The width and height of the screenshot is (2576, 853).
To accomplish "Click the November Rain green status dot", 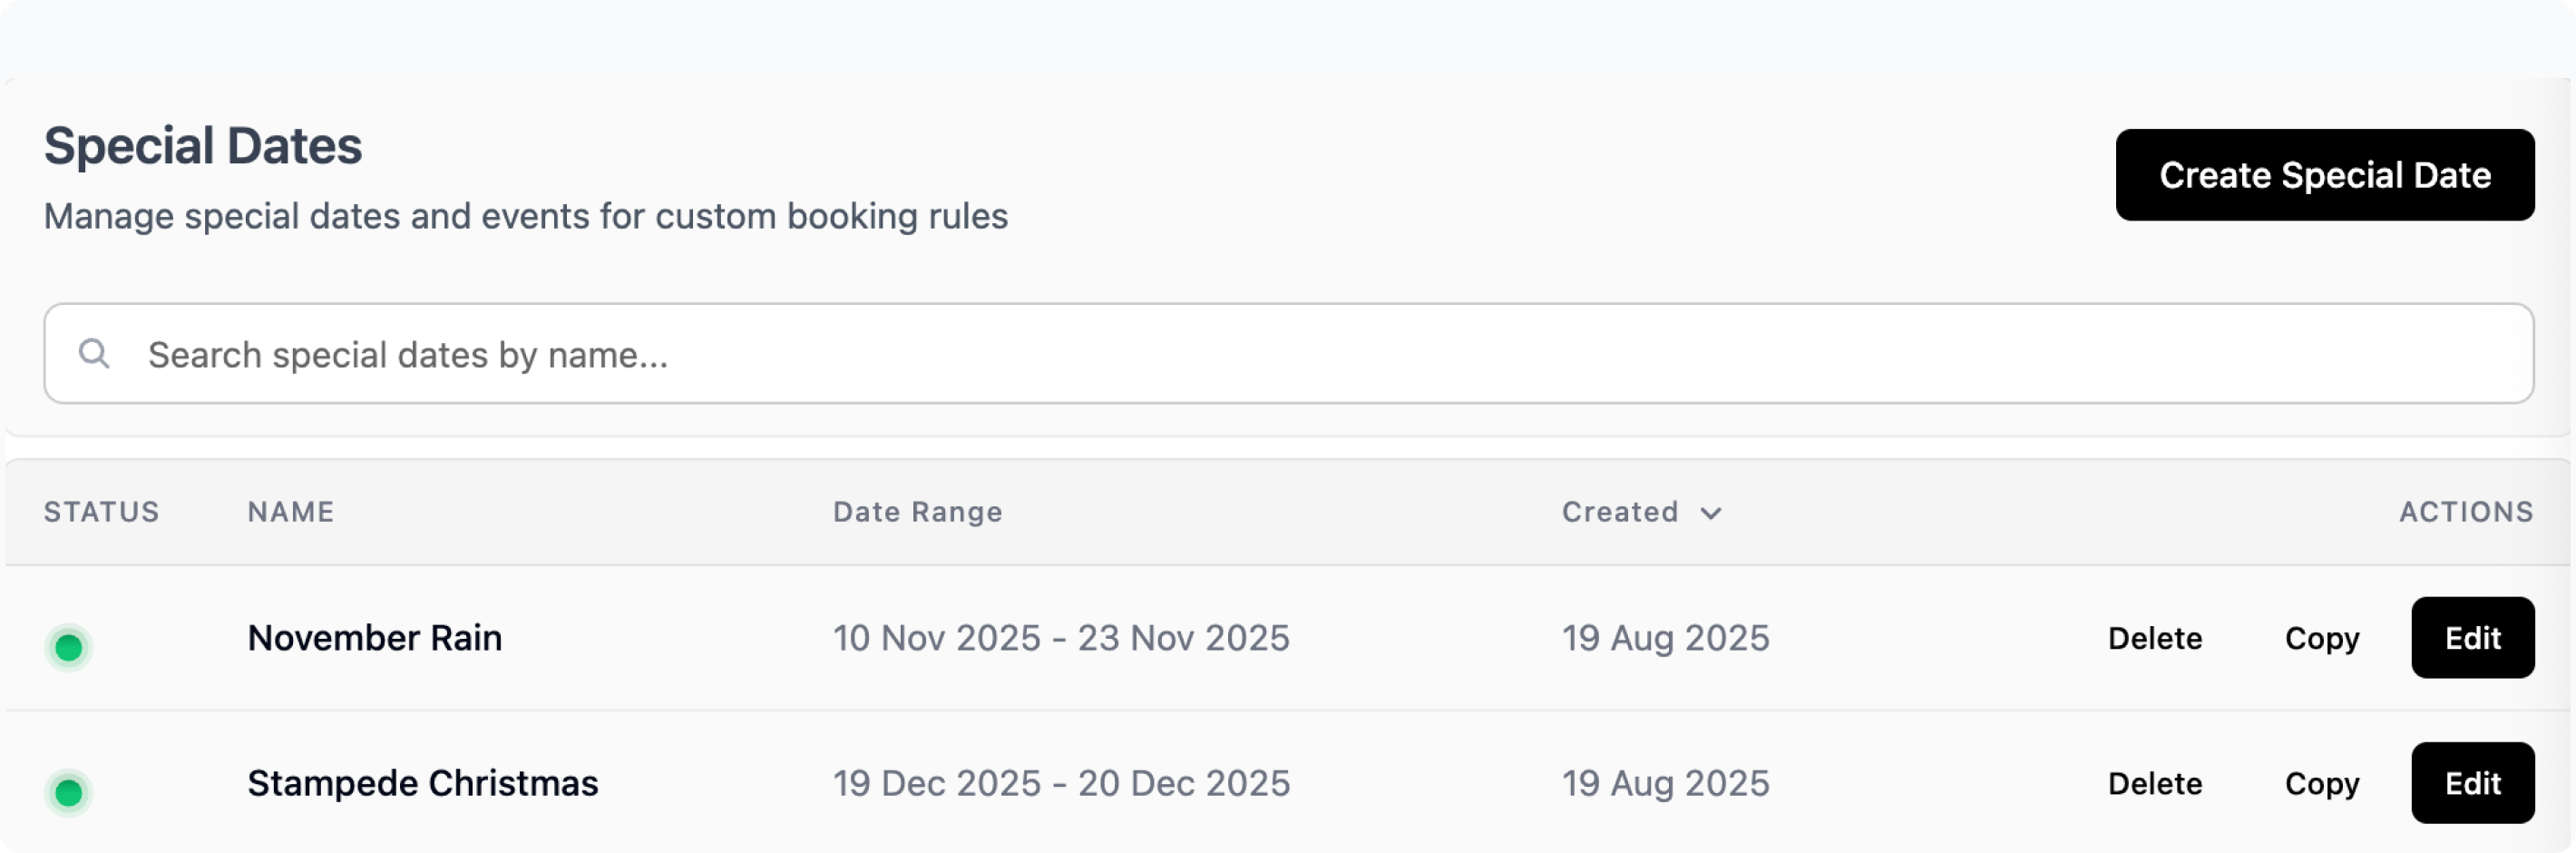I will tap(69, 647).
